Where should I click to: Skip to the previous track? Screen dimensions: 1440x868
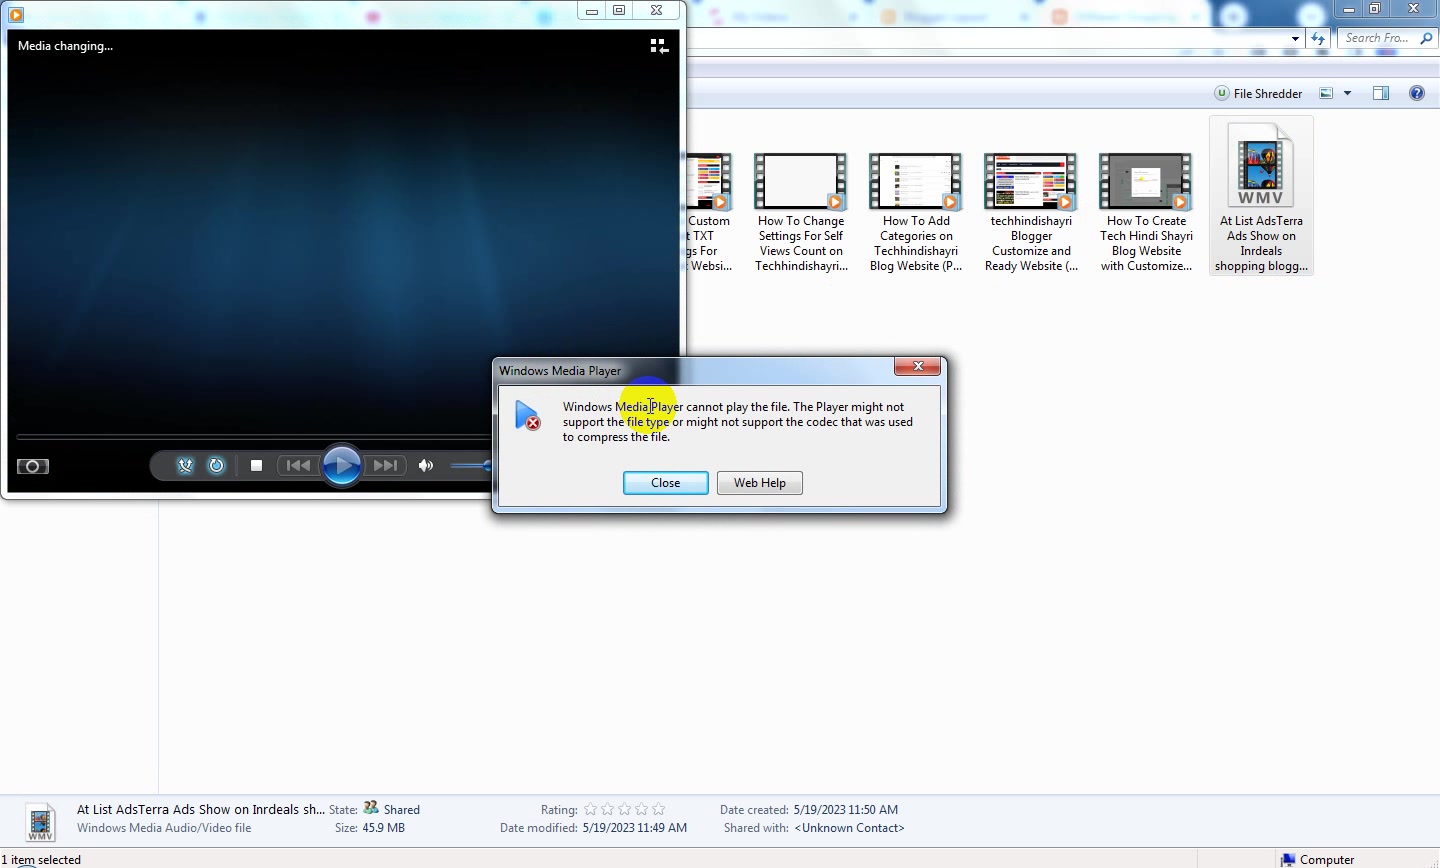pyautogui.click(x=298, y=465)
